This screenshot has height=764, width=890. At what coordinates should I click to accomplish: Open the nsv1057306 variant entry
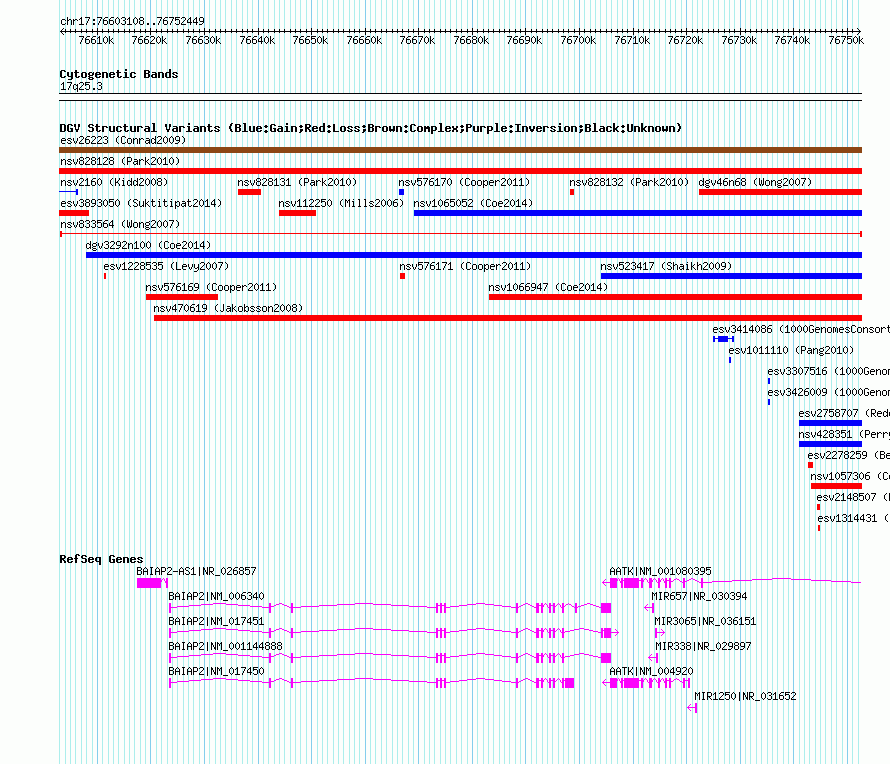849,476
